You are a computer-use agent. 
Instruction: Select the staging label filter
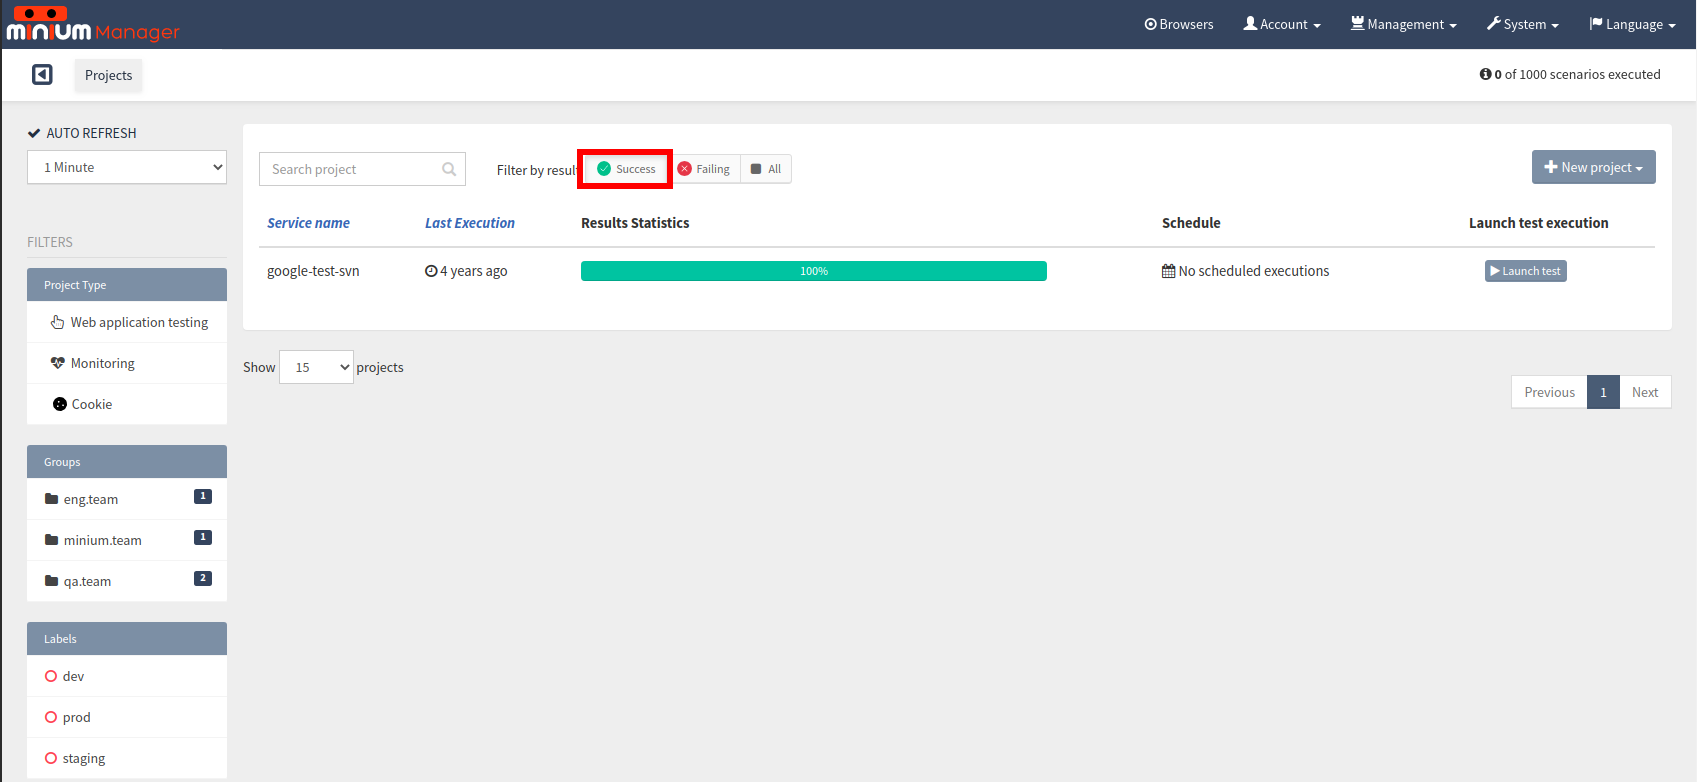click(127, 758)
